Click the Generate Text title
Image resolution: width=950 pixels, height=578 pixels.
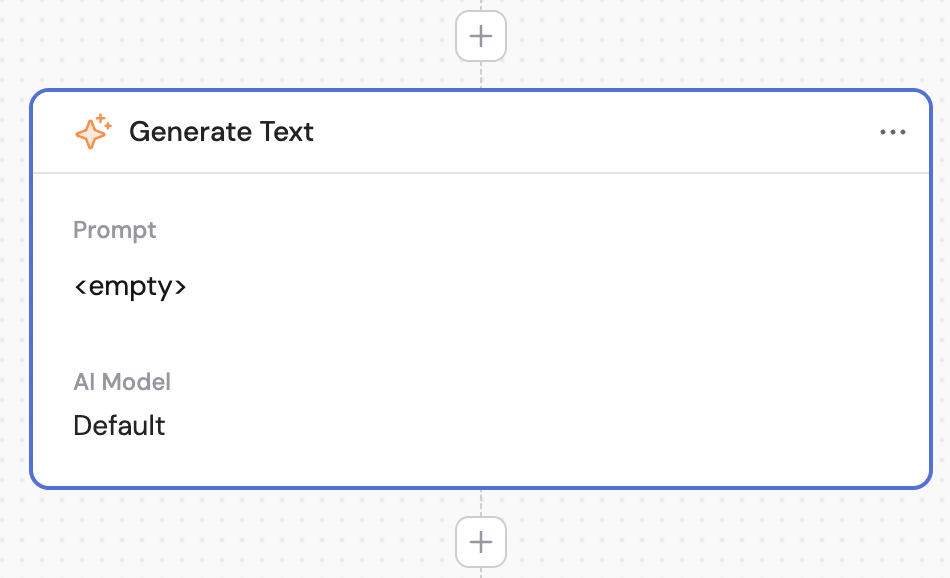click(x=222, y=131)
